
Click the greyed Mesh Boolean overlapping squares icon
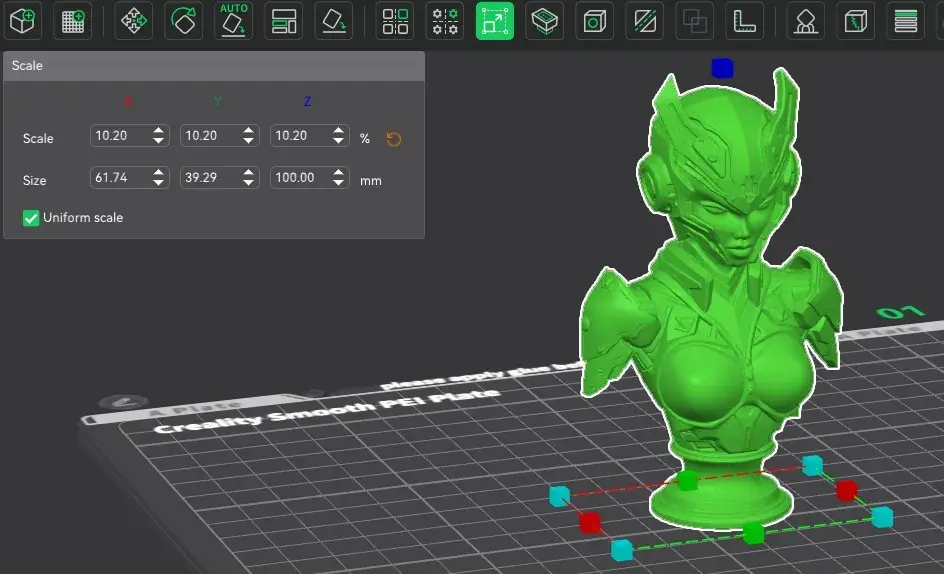tap(695, 21)
